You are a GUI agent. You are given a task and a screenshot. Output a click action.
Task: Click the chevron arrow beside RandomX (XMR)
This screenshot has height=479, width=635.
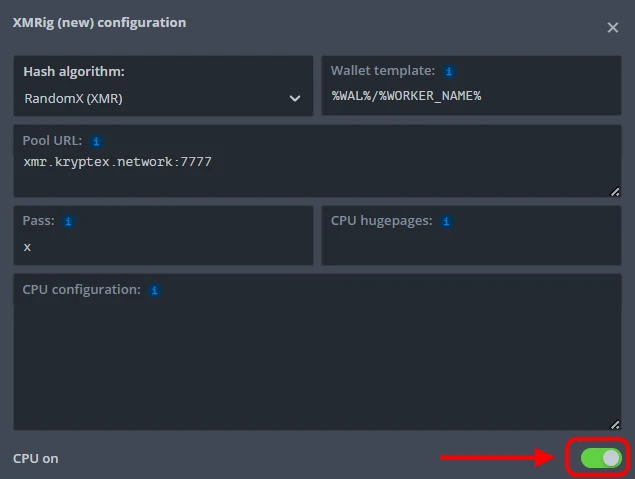pos(295,99)
